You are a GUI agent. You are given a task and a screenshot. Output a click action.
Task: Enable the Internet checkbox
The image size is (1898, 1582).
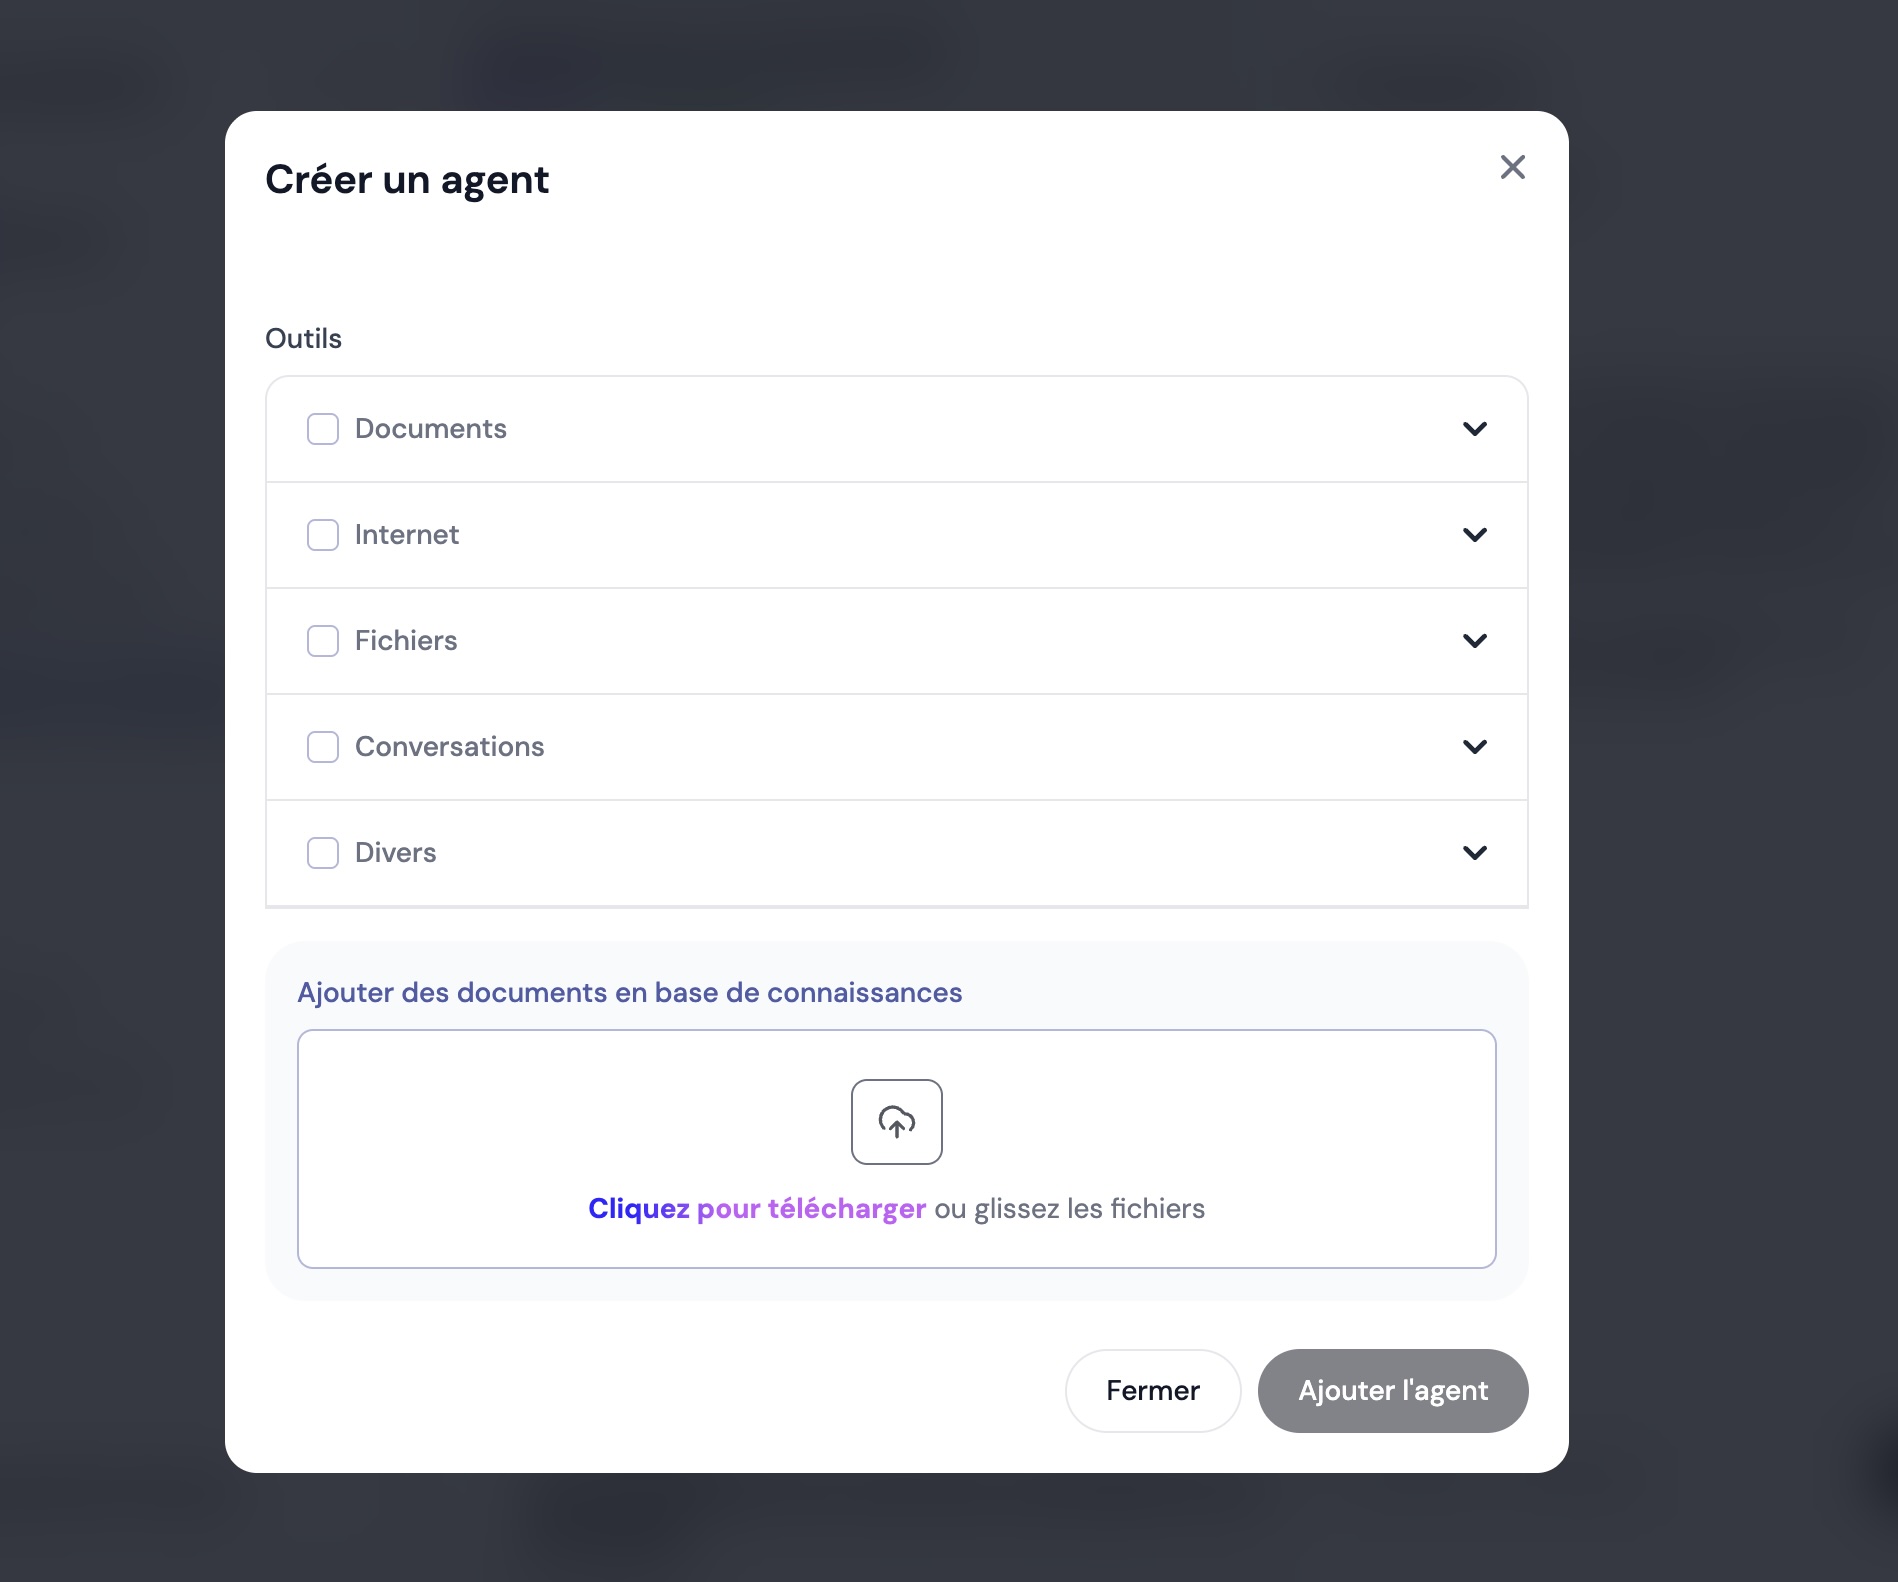[322, 535]
